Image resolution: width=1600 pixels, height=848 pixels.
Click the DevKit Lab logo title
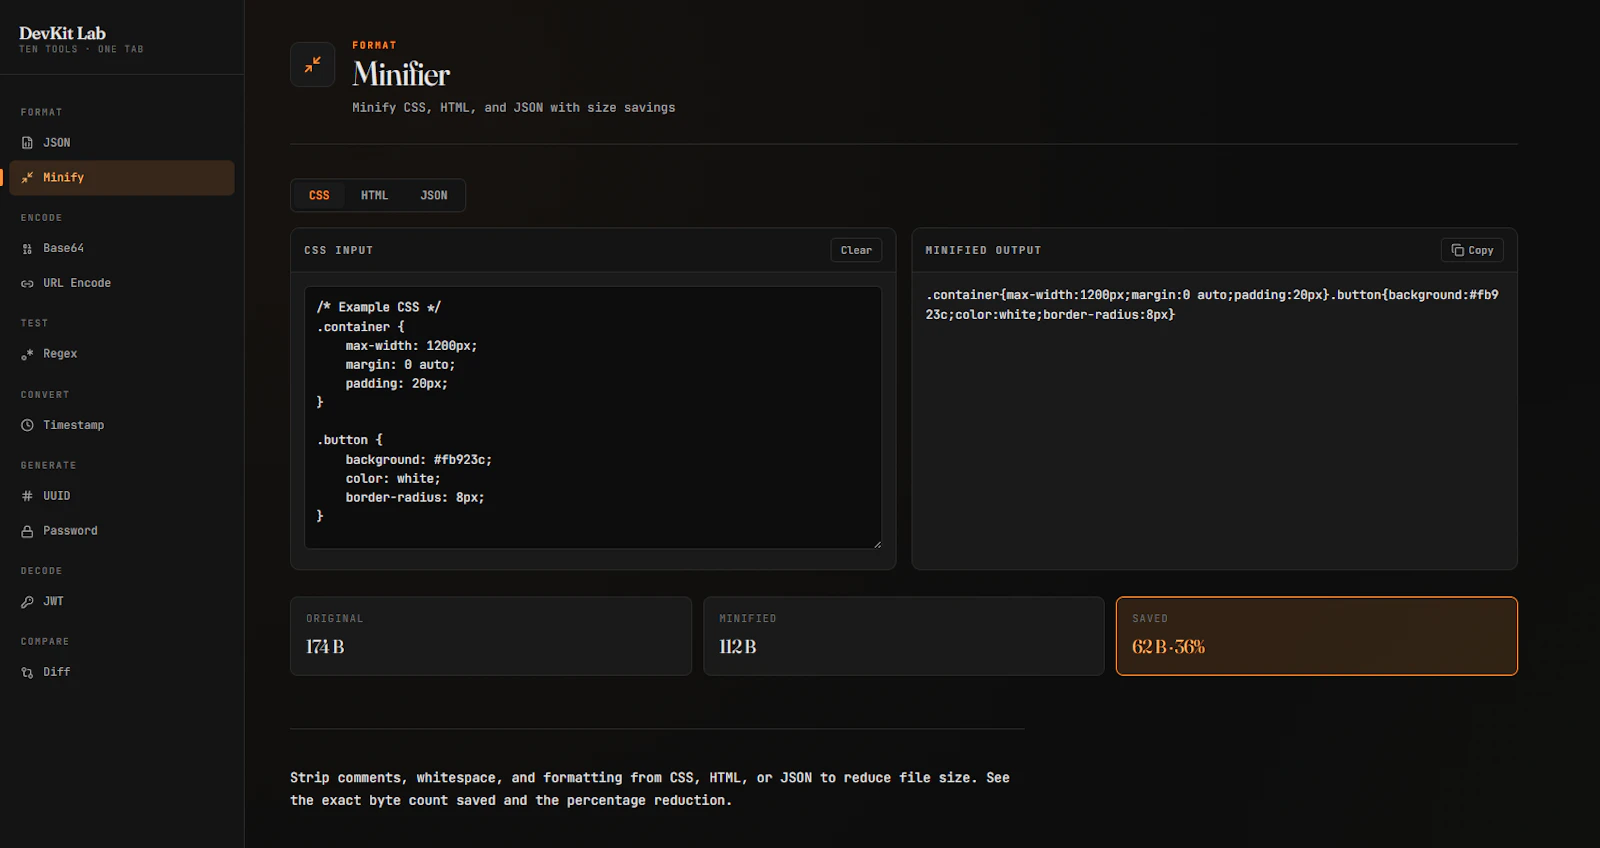tap(62, 33)
